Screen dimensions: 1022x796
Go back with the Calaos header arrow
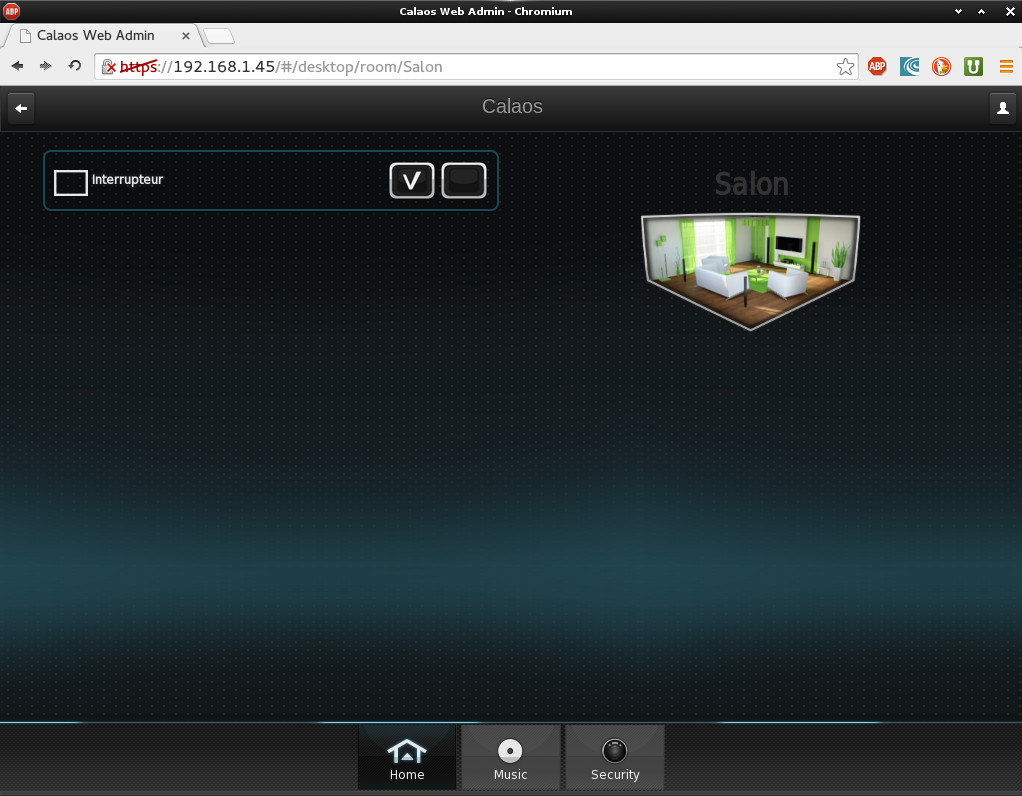pos(21,108)
